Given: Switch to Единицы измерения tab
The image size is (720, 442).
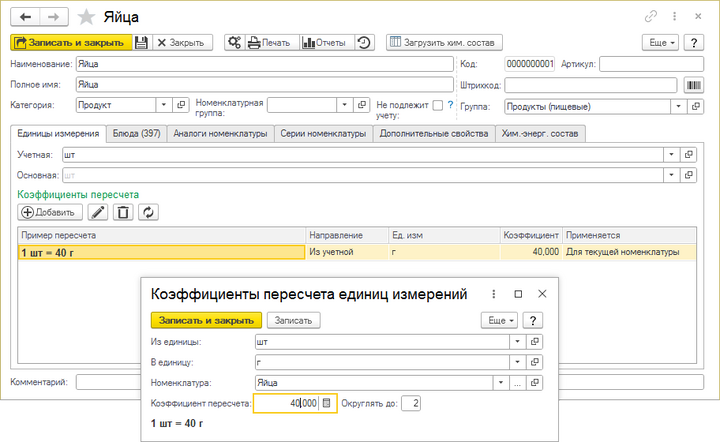Looking at the screenshot, I should pos(58,134).
